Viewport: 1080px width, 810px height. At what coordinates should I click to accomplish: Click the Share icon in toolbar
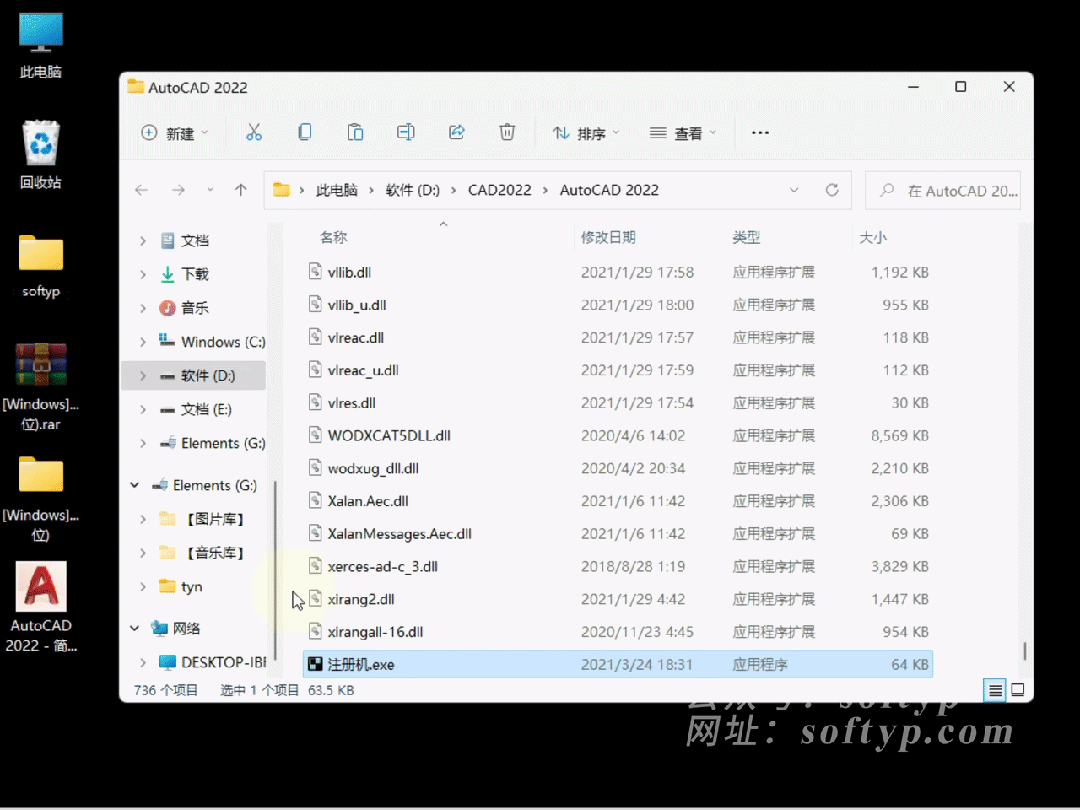click(x=457, y=132)
